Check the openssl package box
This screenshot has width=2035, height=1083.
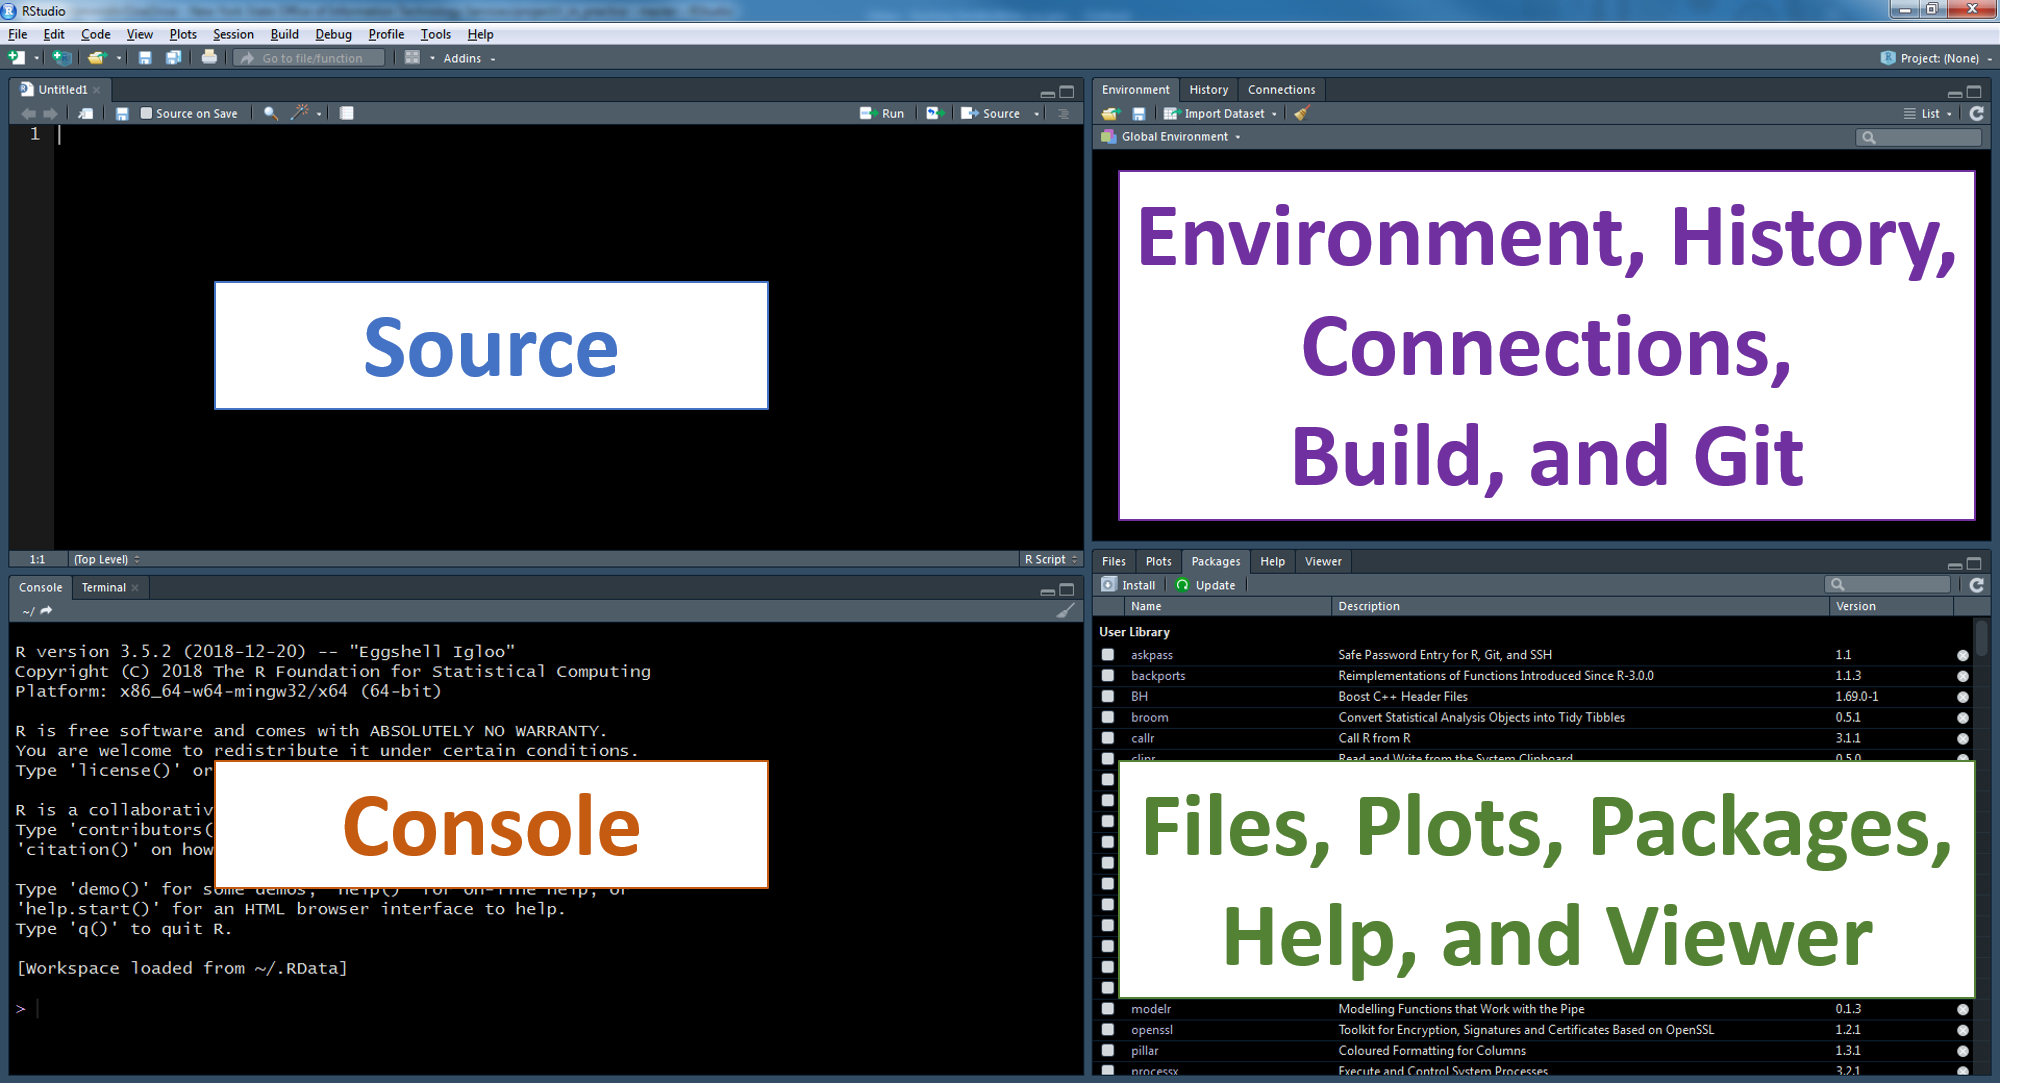tap(1108, 1030)
